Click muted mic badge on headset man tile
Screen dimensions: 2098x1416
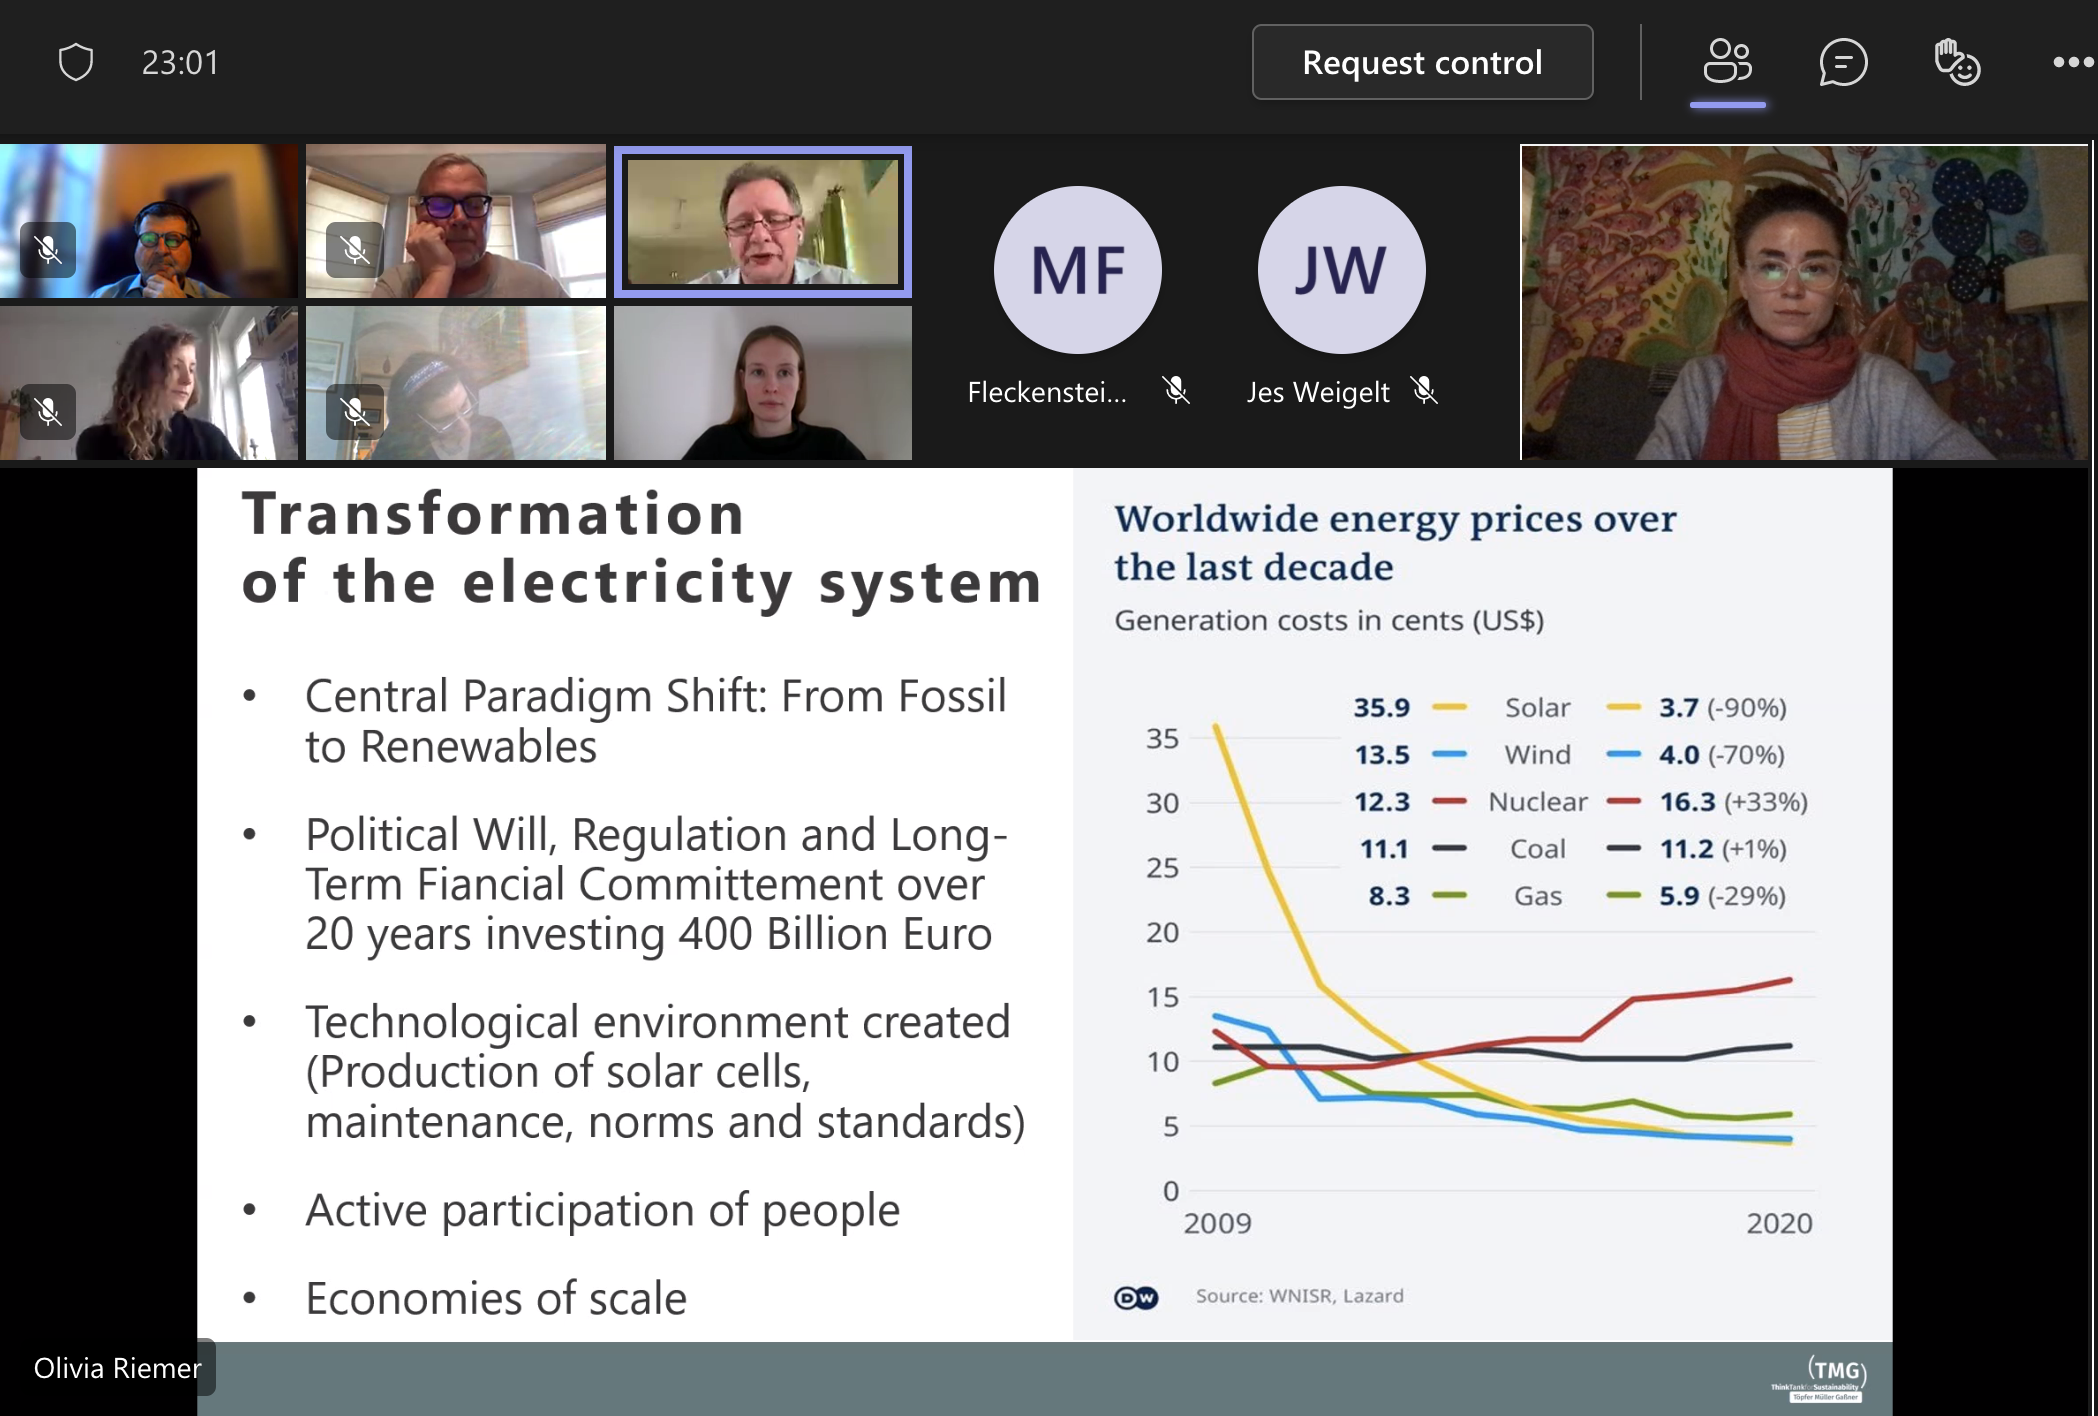coord(48,249)
